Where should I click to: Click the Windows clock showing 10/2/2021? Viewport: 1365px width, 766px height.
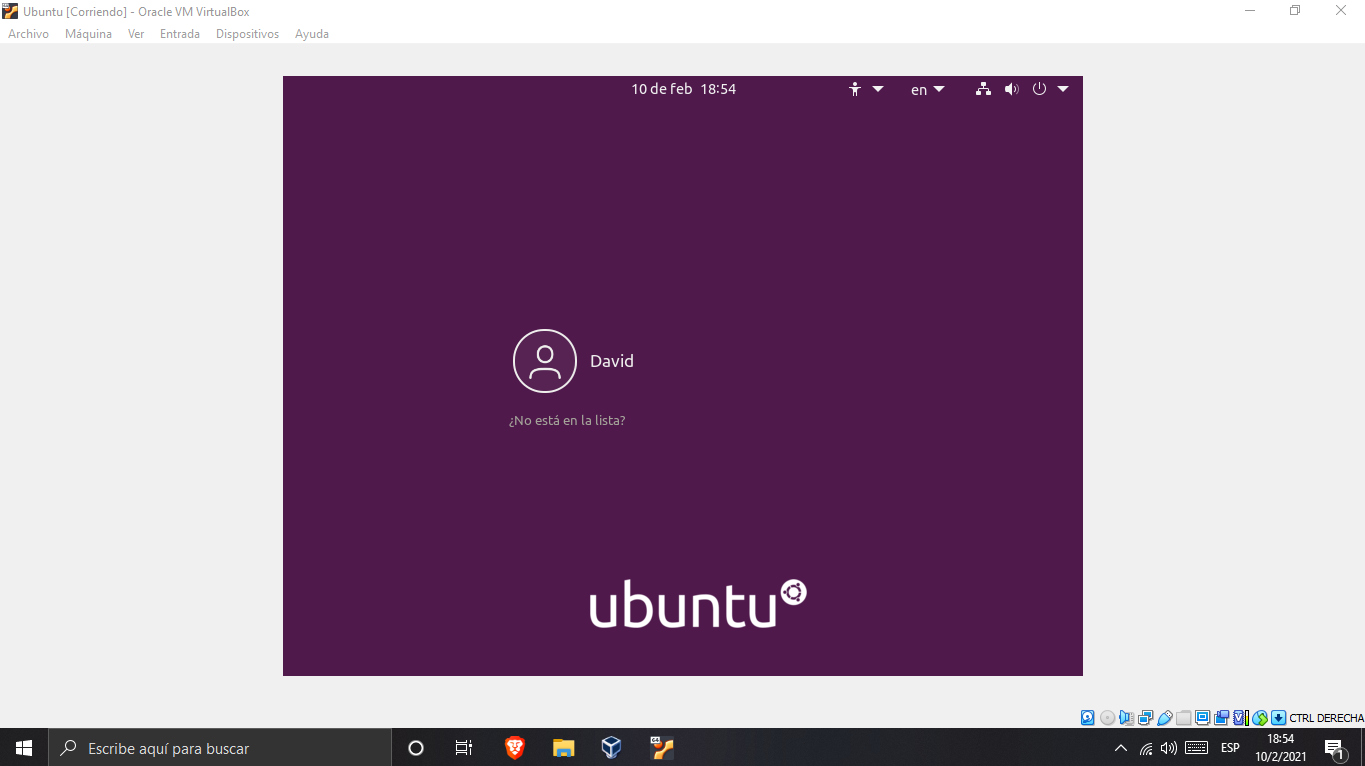click(1281, 747)
